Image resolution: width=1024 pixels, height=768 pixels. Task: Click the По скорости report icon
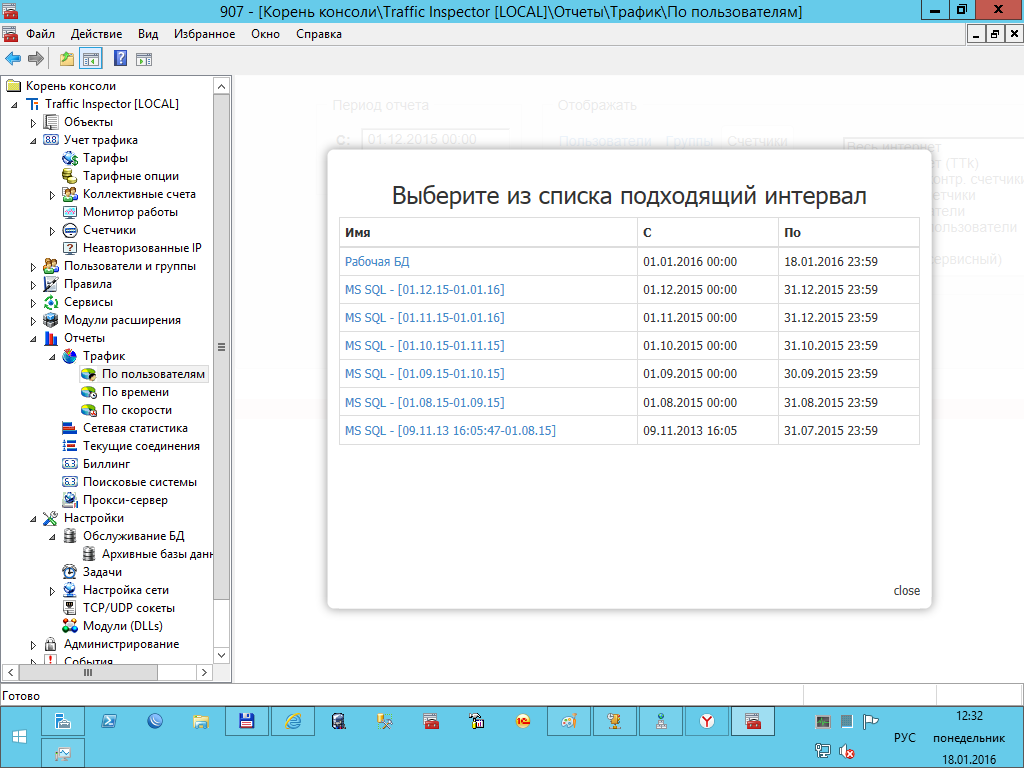pos(89,409)
